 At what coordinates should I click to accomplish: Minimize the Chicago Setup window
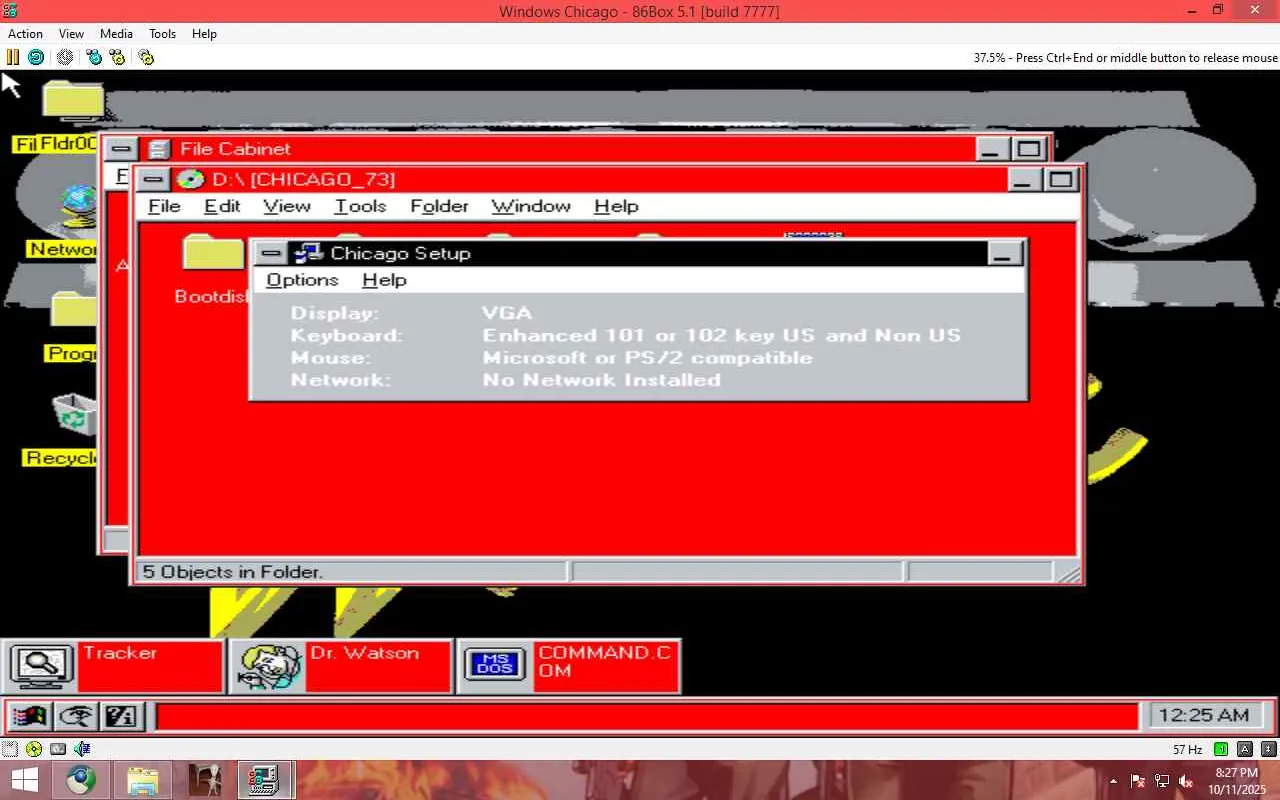[1005, 254]
